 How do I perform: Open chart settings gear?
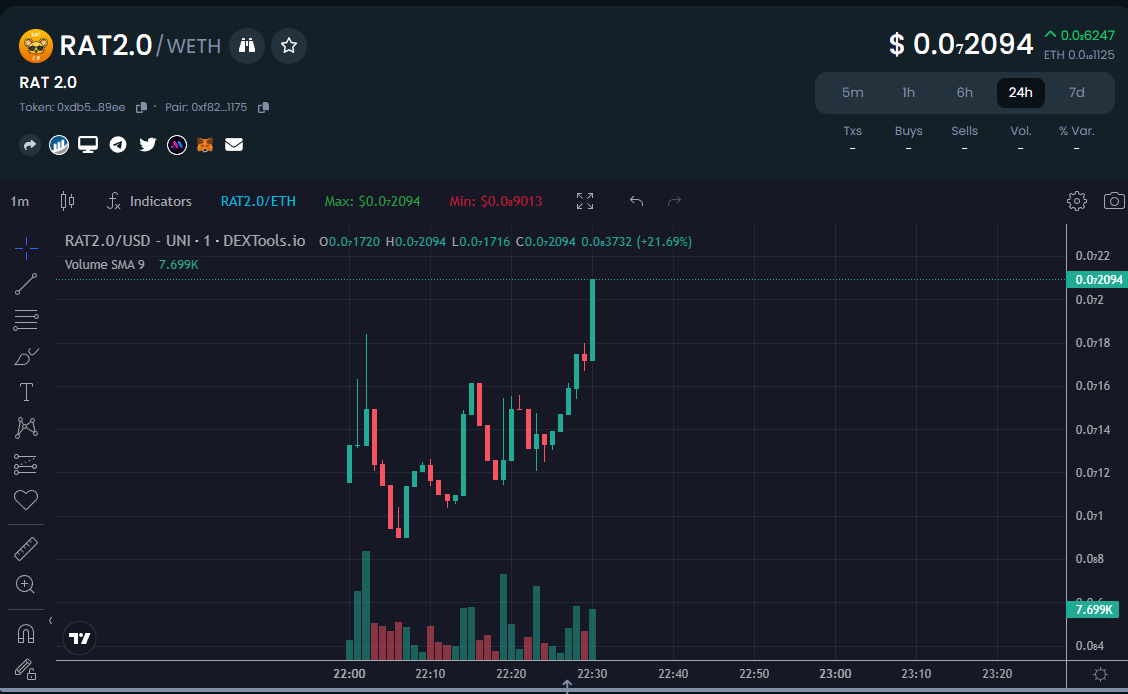1077,201
